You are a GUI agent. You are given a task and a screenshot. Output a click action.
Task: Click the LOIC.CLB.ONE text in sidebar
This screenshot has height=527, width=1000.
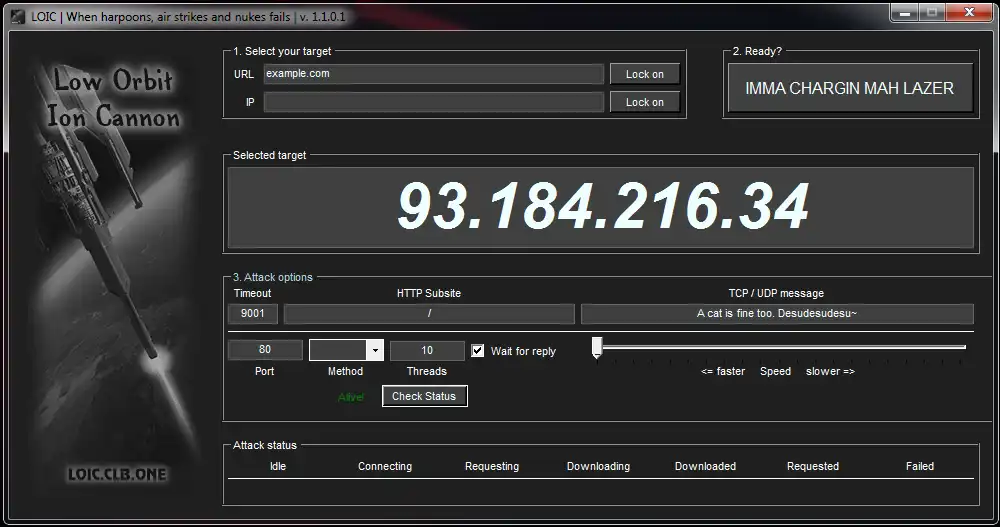tap(117, 474)
